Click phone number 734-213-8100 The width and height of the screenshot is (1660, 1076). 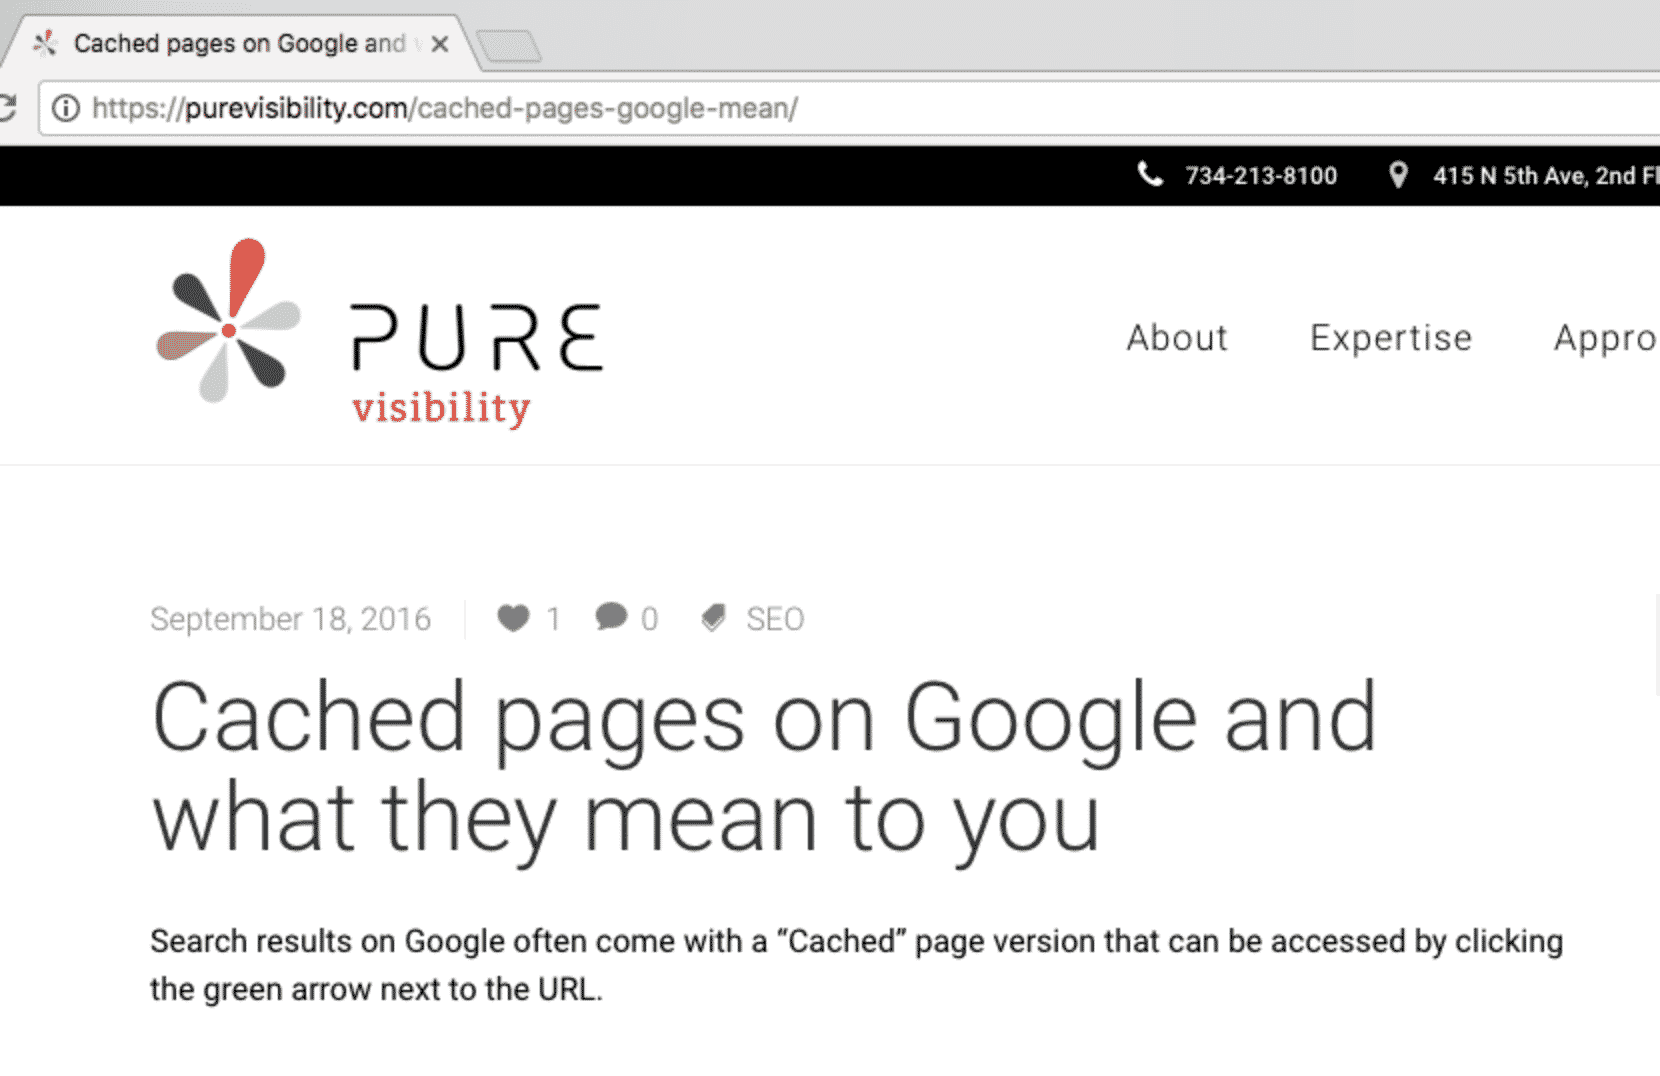pos(1261,176)
